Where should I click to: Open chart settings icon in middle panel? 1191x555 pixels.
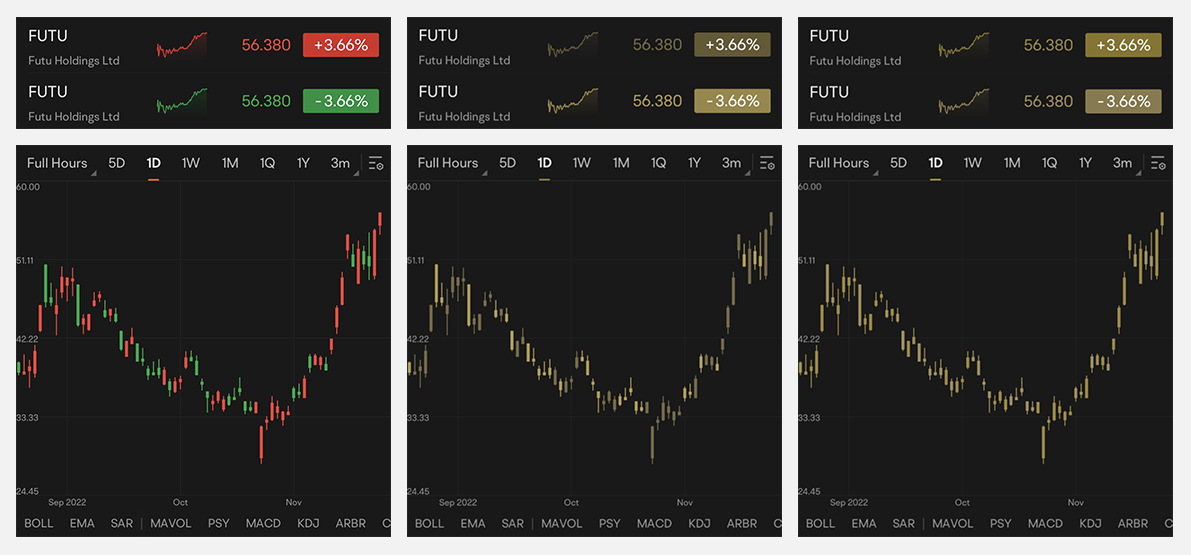[x=766, y=163]
